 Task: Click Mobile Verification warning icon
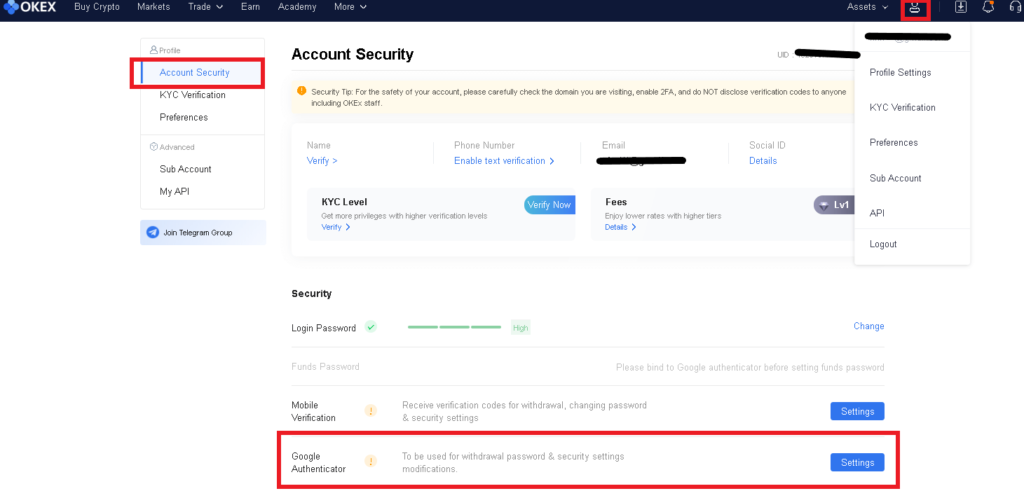tap(371, 411)
